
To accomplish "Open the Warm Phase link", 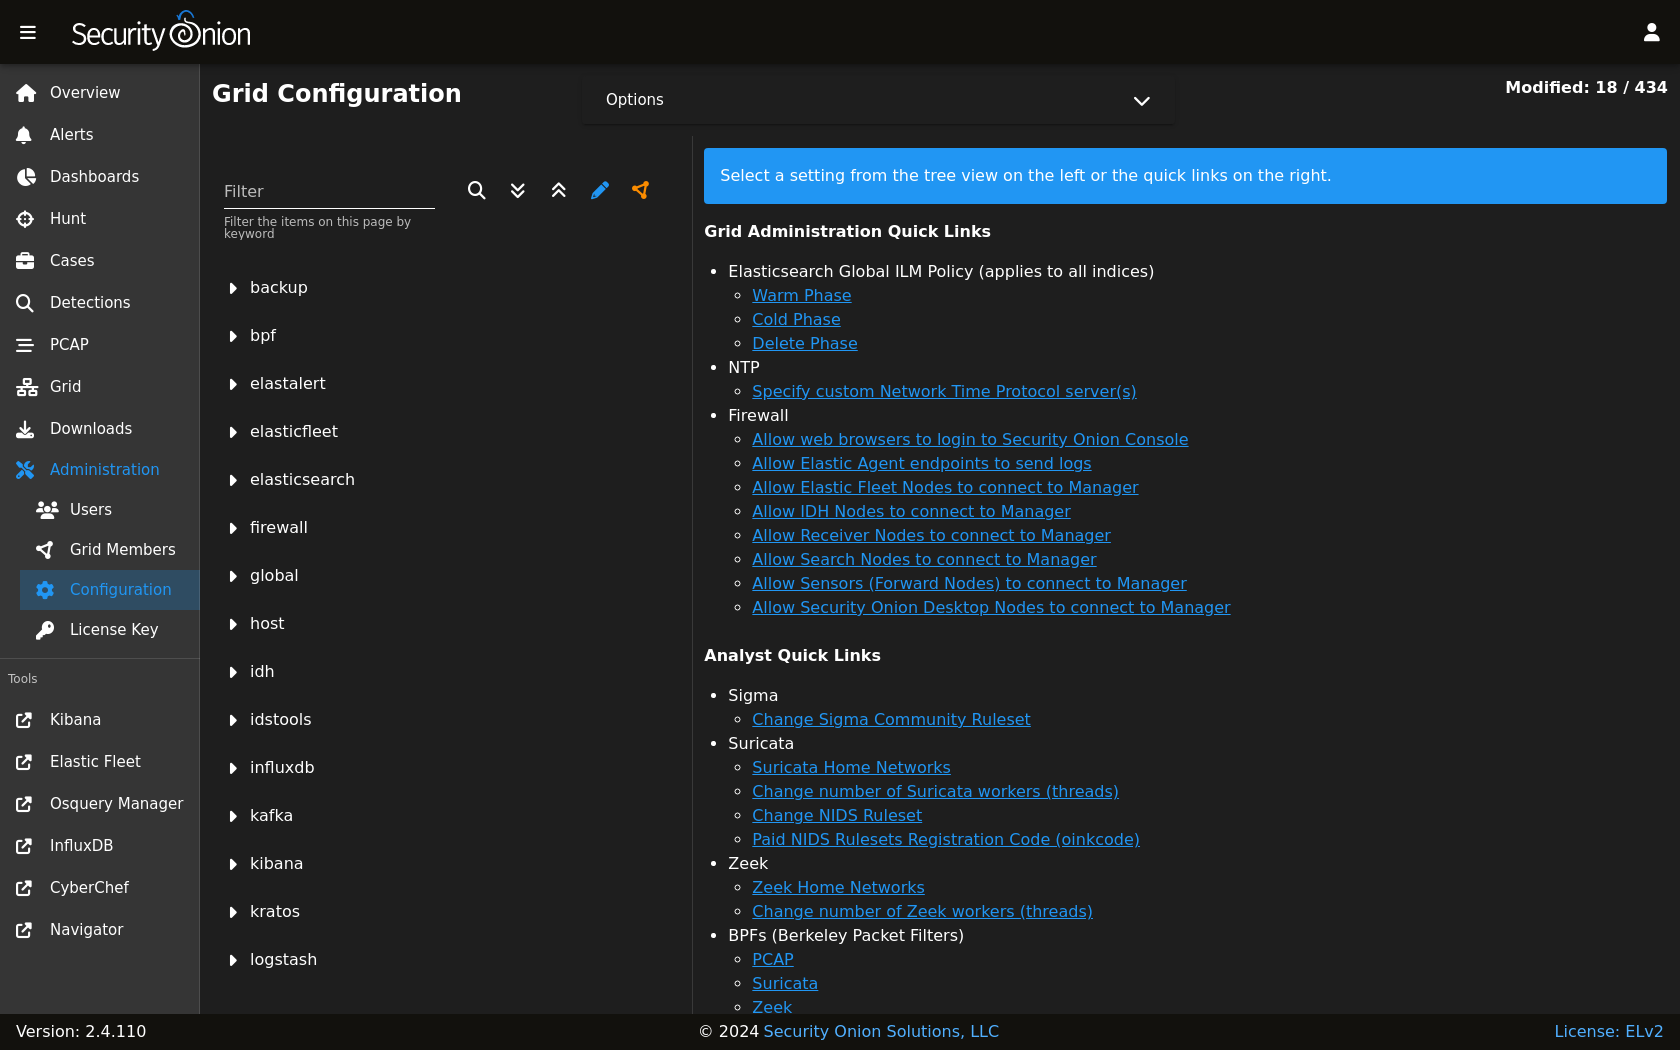I will pyautogui.click(x=802, y=296).
